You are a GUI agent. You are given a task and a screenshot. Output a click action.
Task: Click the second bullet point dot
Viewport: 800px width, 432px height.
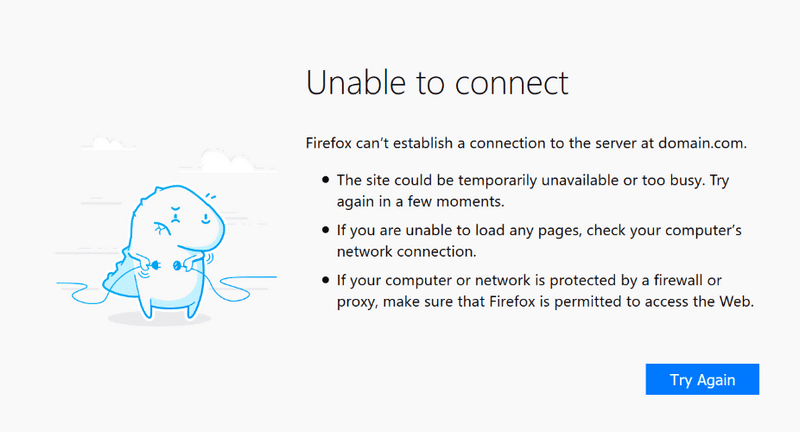324,230
